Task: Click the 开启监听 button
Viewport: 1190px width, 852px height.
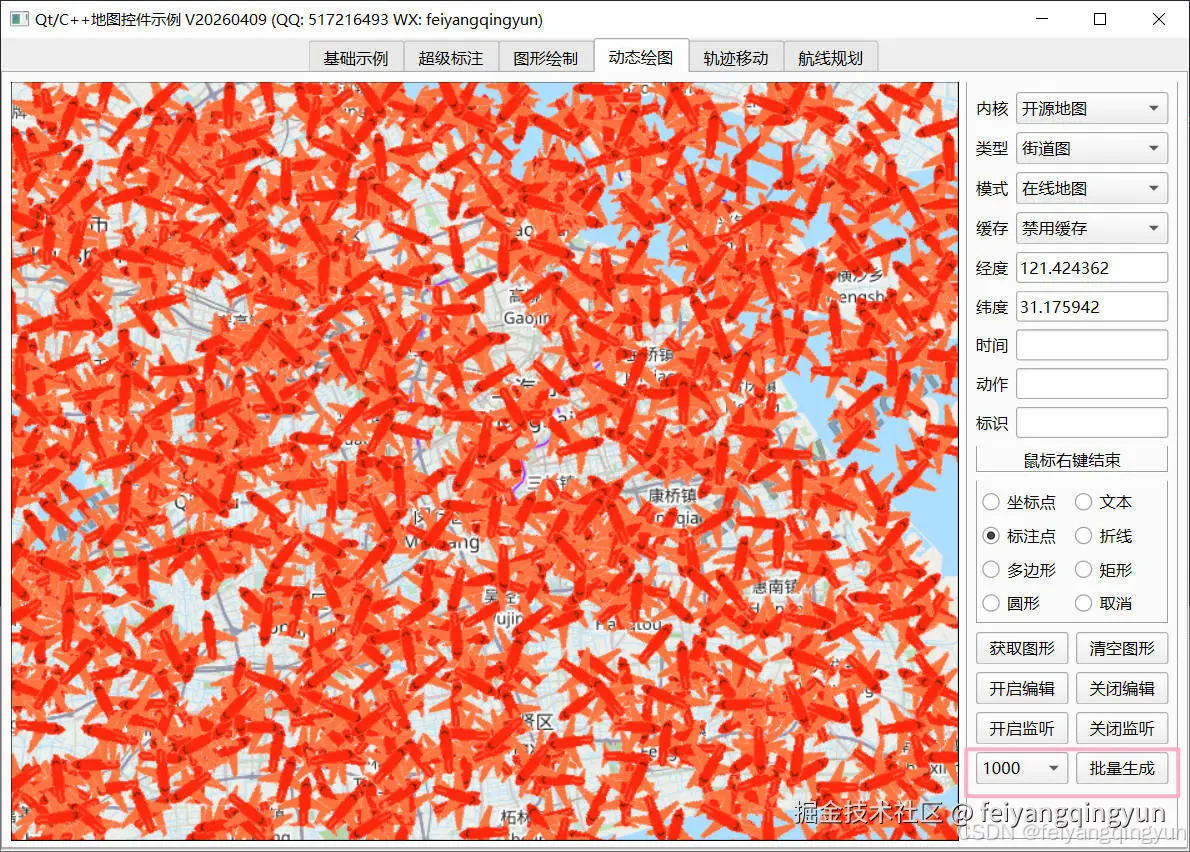Action: [x=1022, y=728]
